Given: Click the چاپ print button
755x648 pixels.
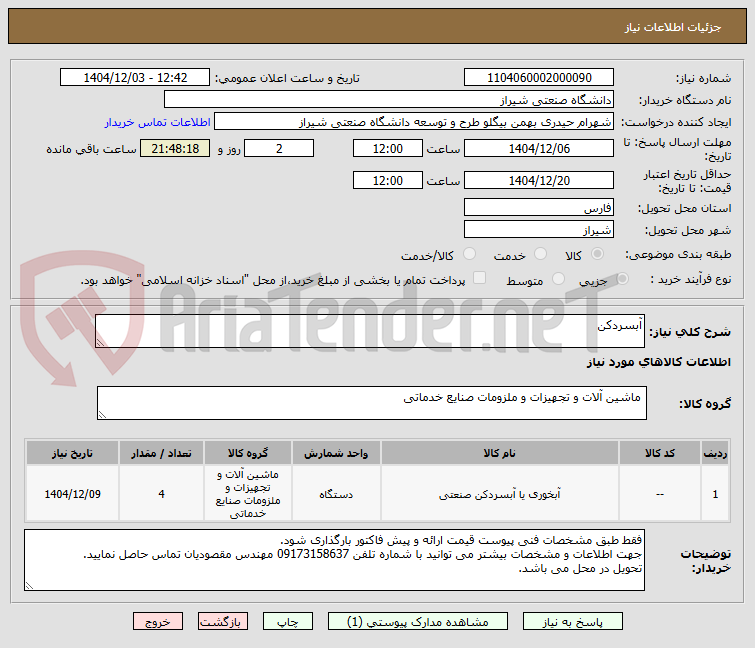Looking at the screenshot, I should [x=287, y=621].
